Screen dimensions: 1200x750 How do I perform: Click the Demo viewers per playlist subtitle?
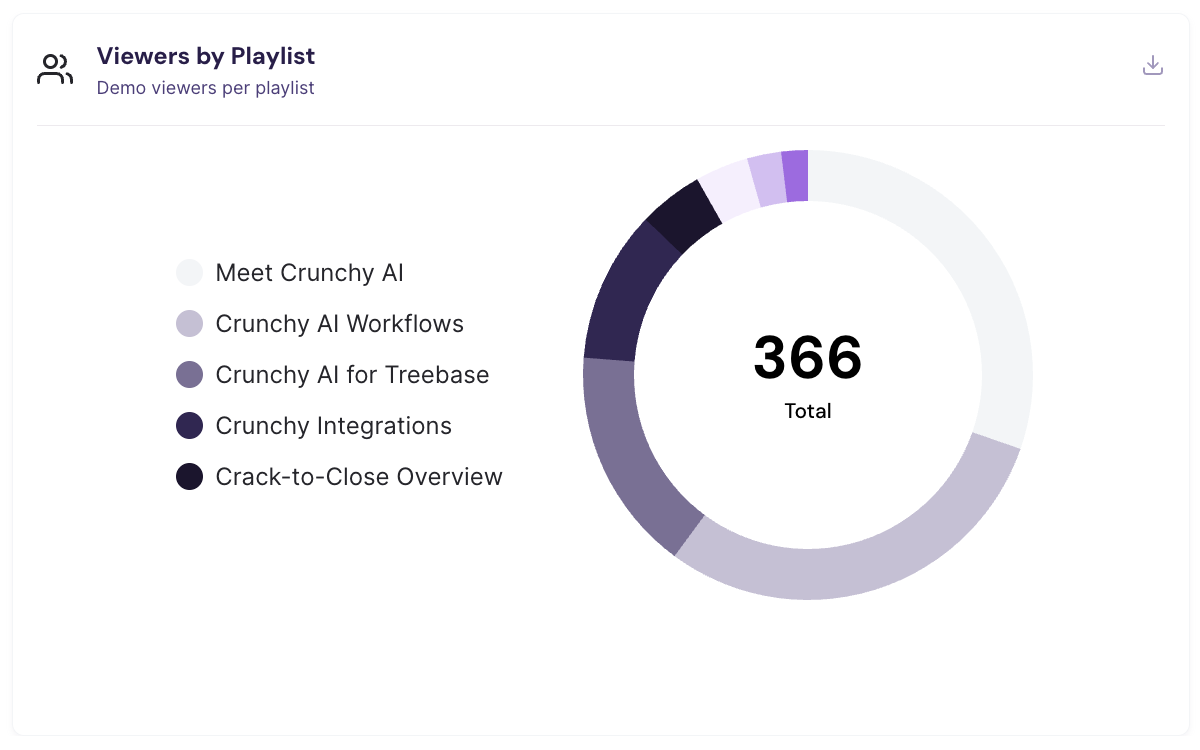tap(206, 88)
